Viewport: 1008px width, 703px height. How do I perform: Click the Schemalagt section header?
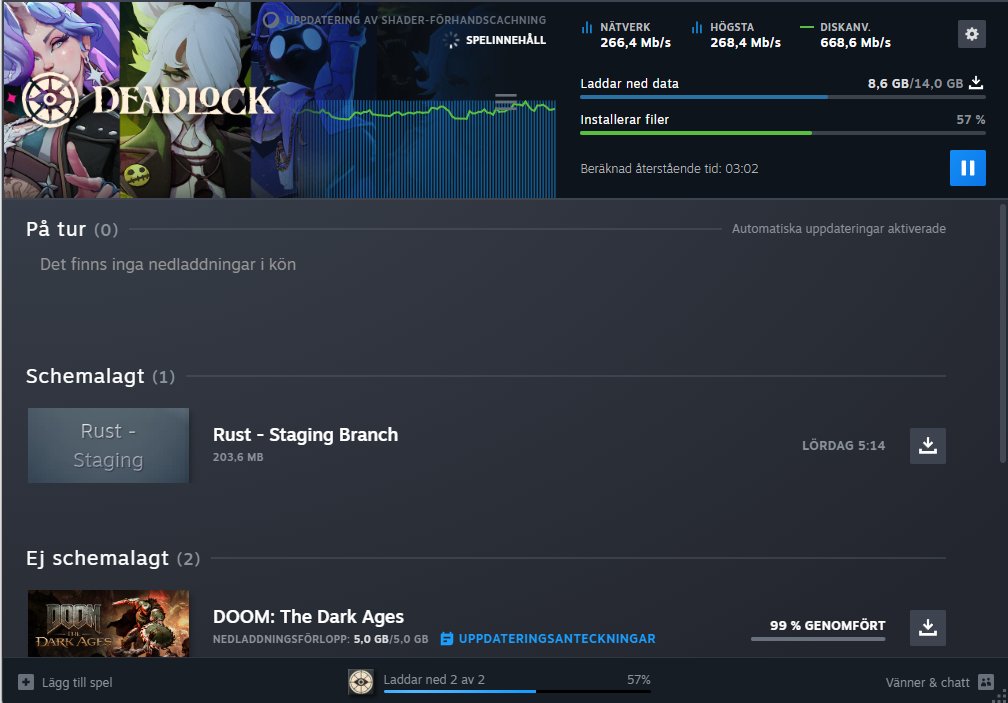(100, 376)
